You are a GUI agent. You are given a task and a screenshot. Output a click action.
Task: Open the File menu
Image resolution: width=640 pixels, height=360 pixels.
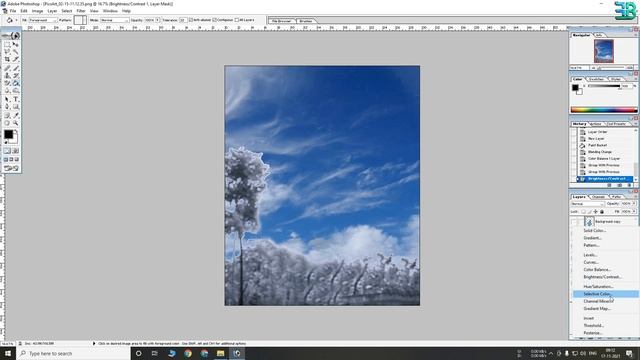point(13,11)
